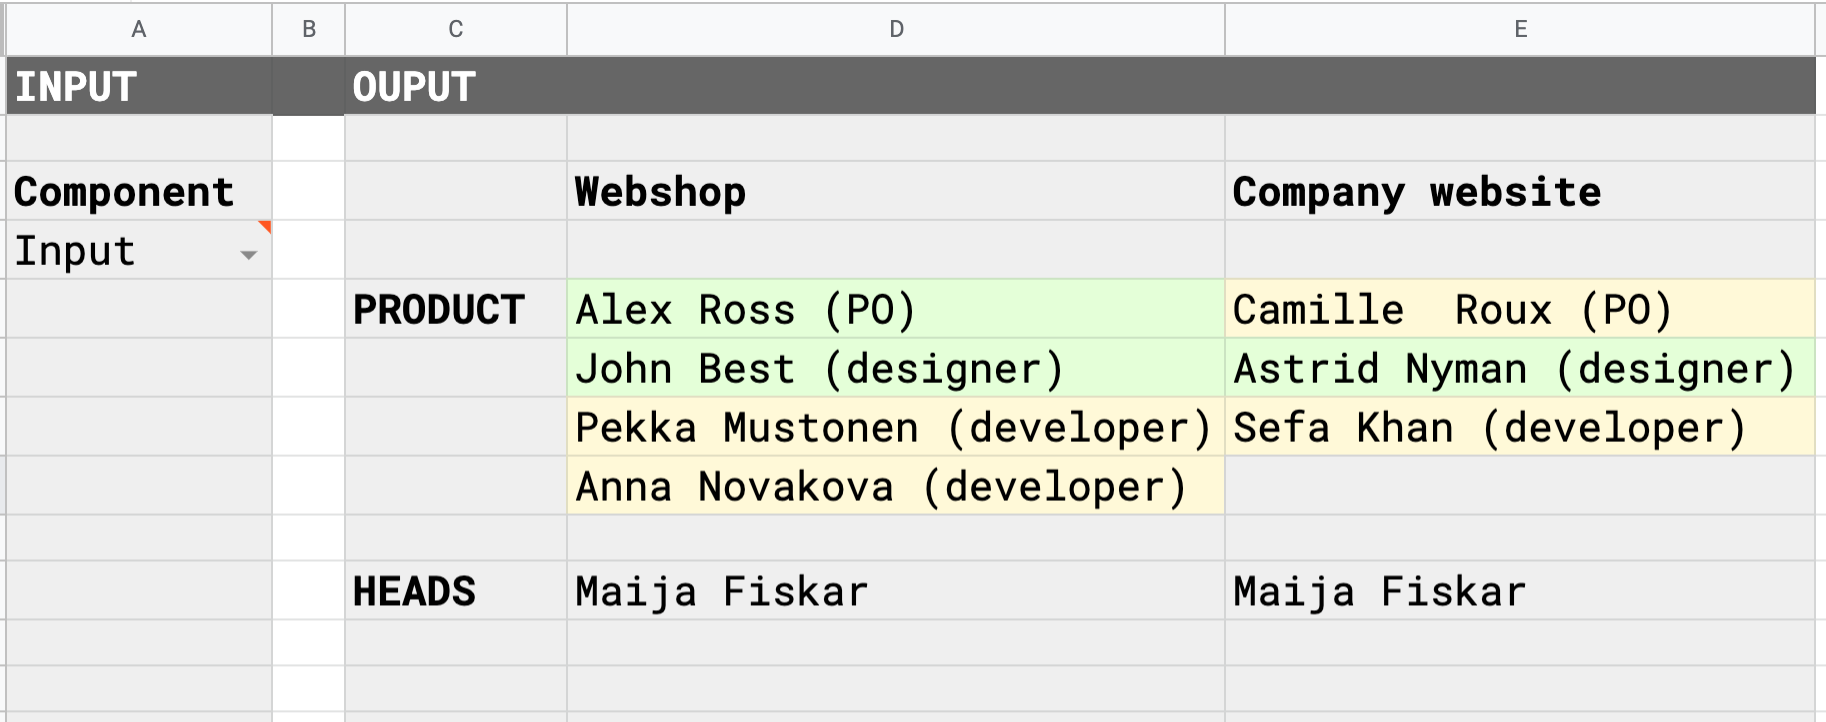The width and height of the screenshot is (1826, 722).
Task: Select column A header
Action: [x=139, y=29]
